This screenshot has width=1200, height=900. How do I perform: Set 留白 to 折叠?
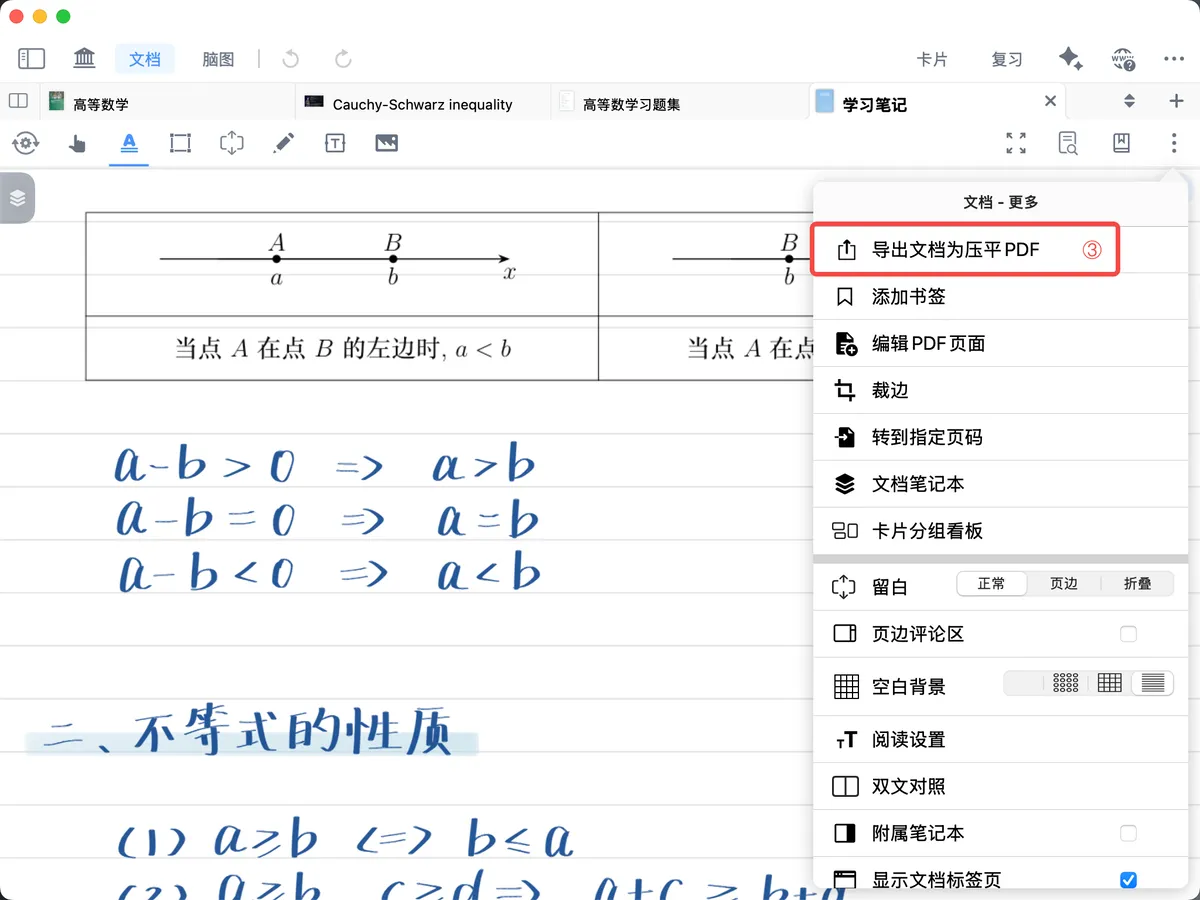coord(1138,584)
